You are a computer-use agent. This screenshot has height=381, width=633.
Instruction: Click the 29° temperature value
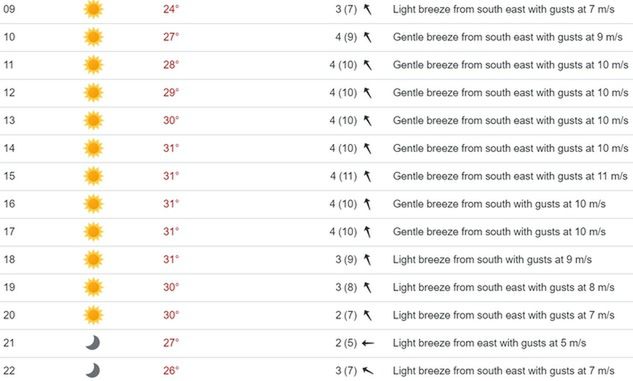(x=171, y=92)
